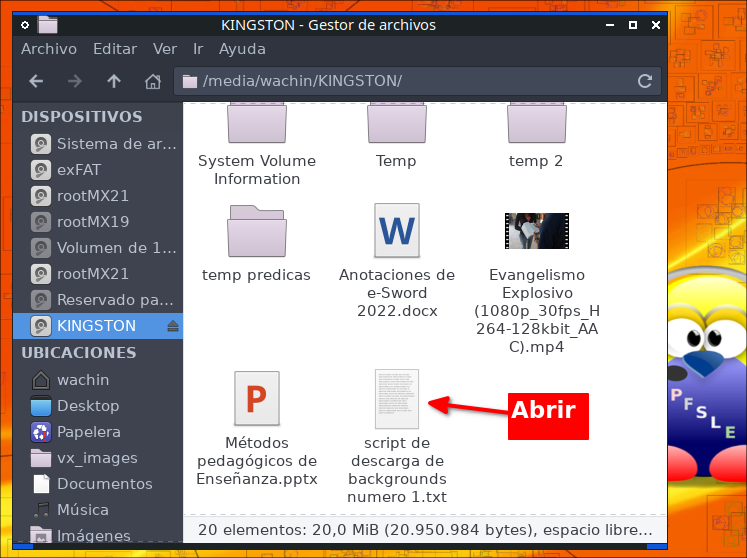The image size is (747, 558).
Task: Click the DISPOSITIVOS section header
Action: [x=81, y=117]
